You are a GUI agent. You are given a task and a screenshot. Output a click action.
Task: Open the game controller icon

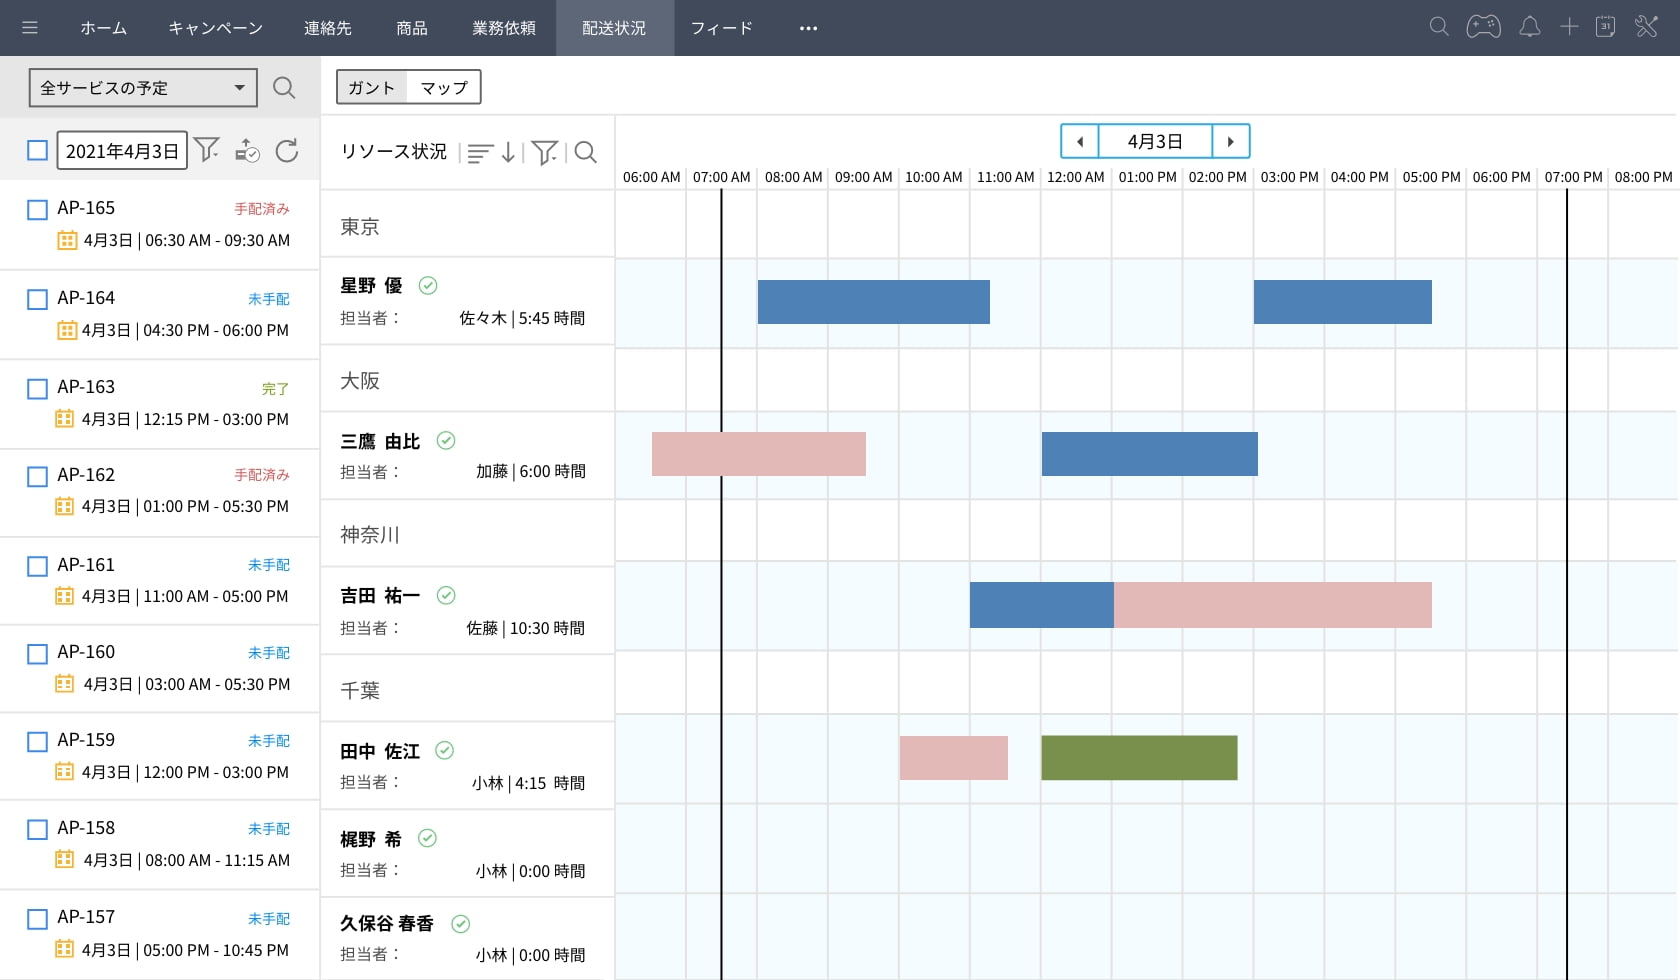1483,28
